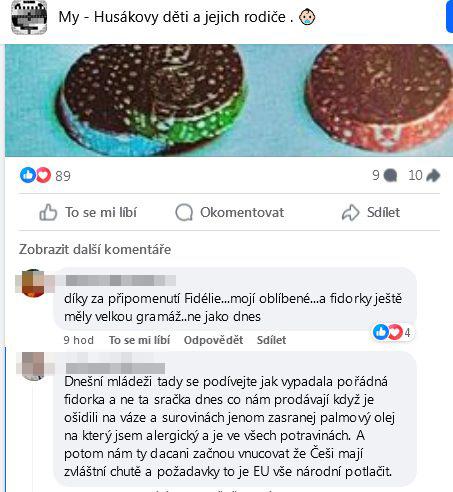View the post's like reaction icon
Image resolution: width=453 pixels, height=492 pixels.
click(28, 175)
